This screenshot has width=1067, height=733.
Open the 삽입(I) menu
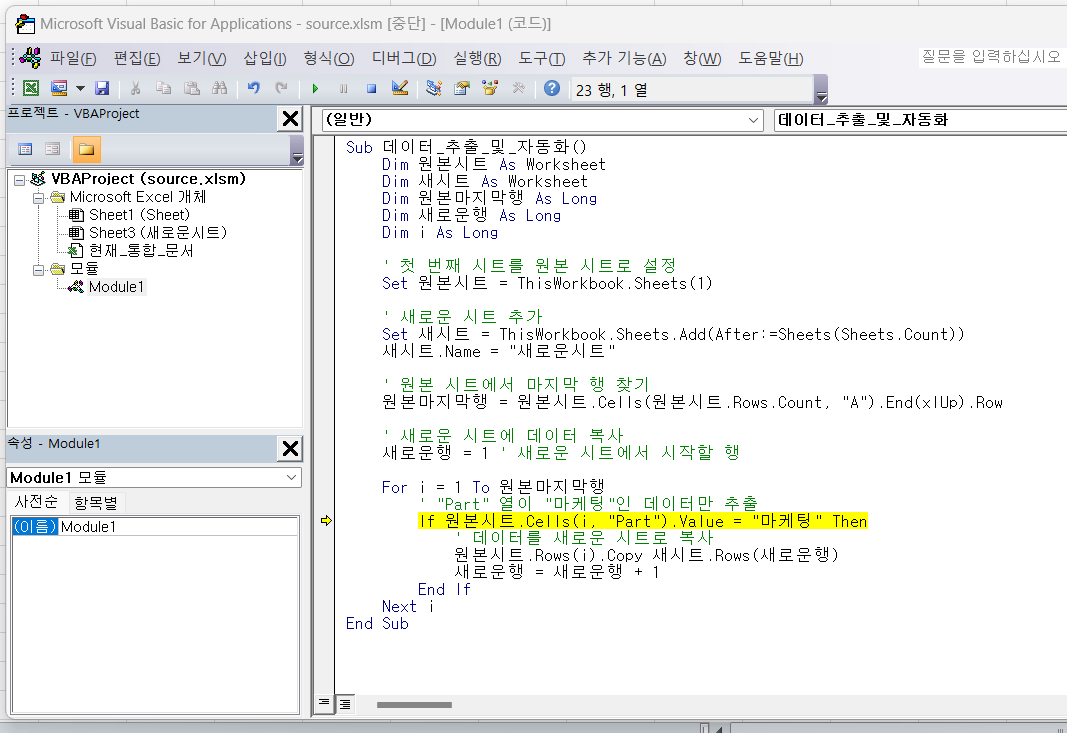[x=265, y=59]
